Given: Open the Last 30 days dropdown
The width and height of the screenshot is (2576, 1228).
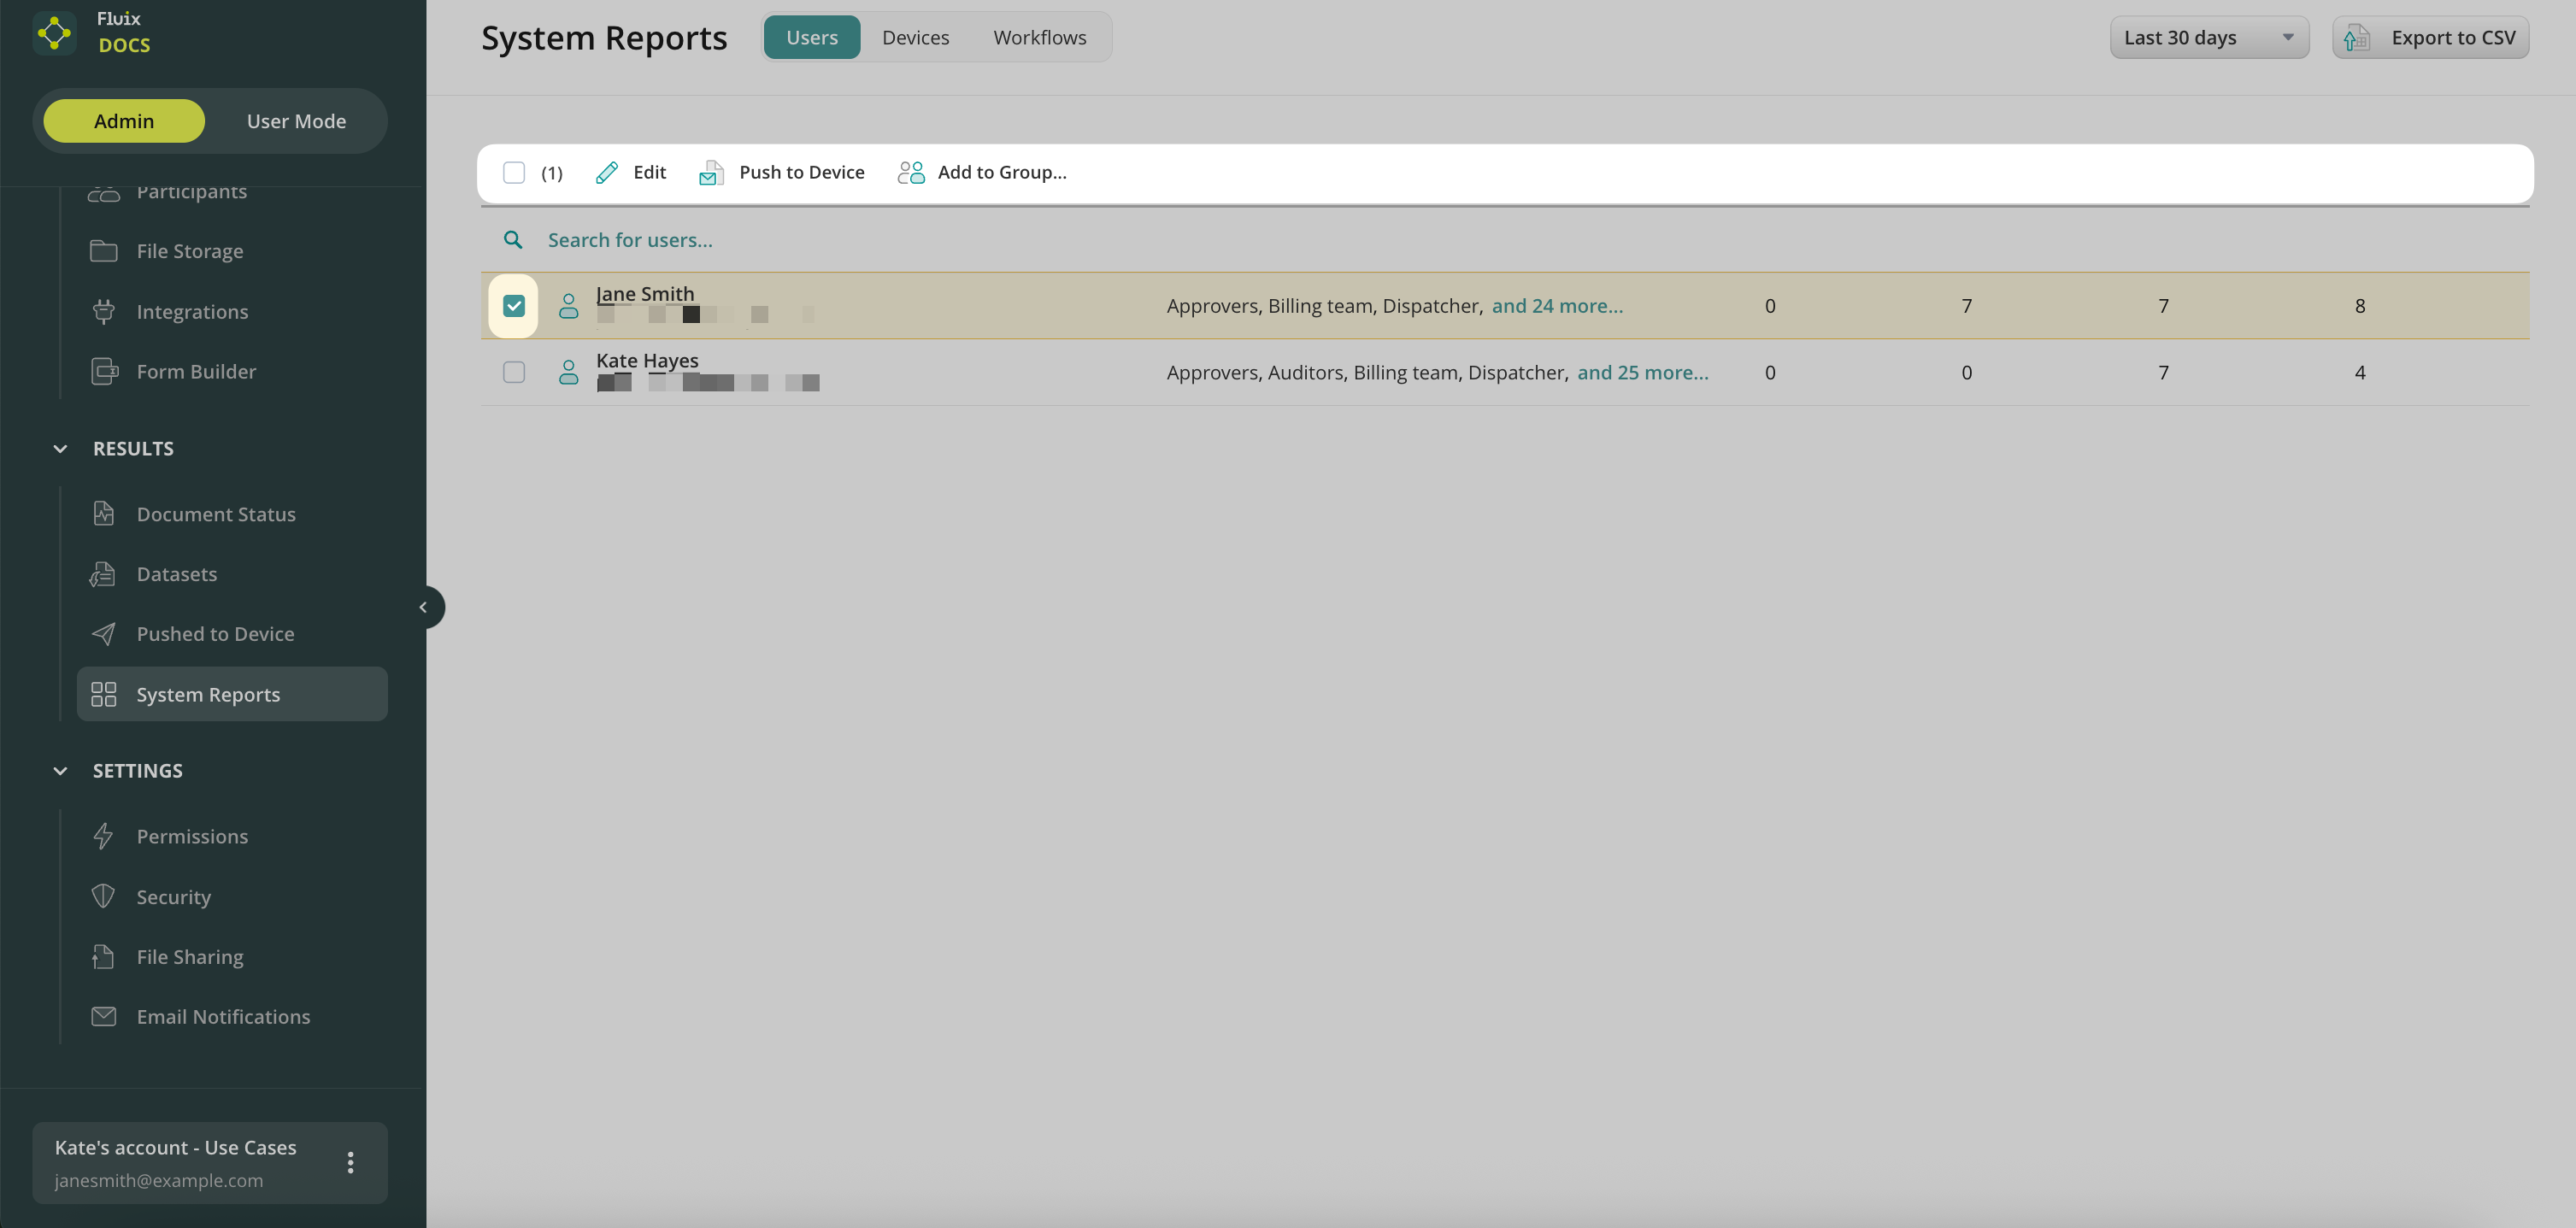Looking at the screenshot, I should [x=2208, y=38].
